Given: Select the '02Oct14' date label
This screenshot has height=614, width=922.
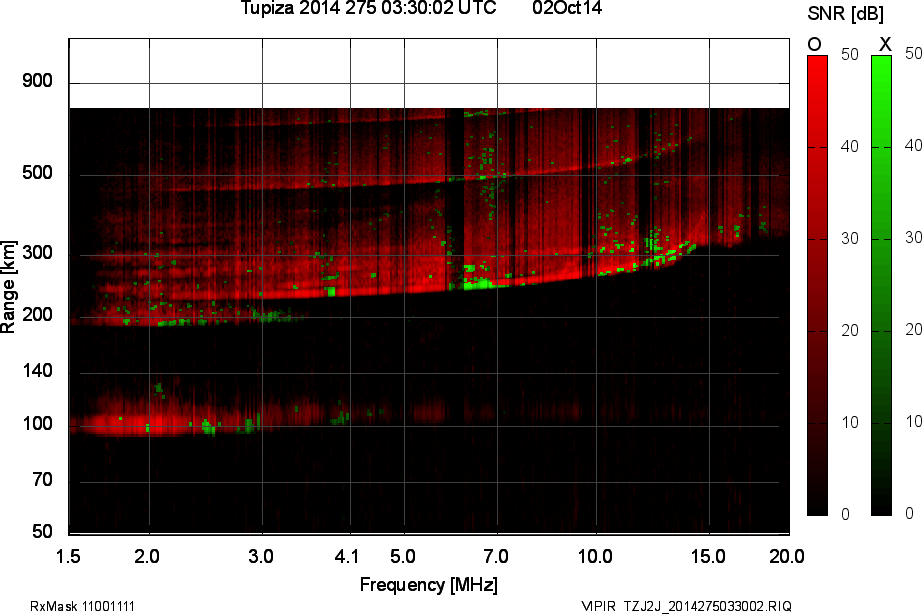Looking at the screenshot, I should [567, 9].
